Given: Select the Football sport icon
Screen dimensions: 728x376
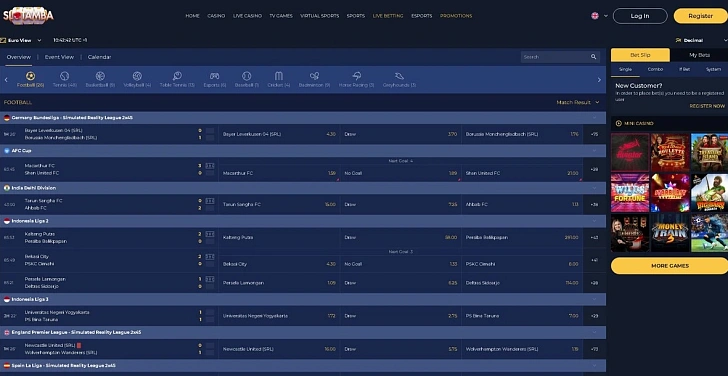Looking at the screenshot, I should [x=31, y=76].
